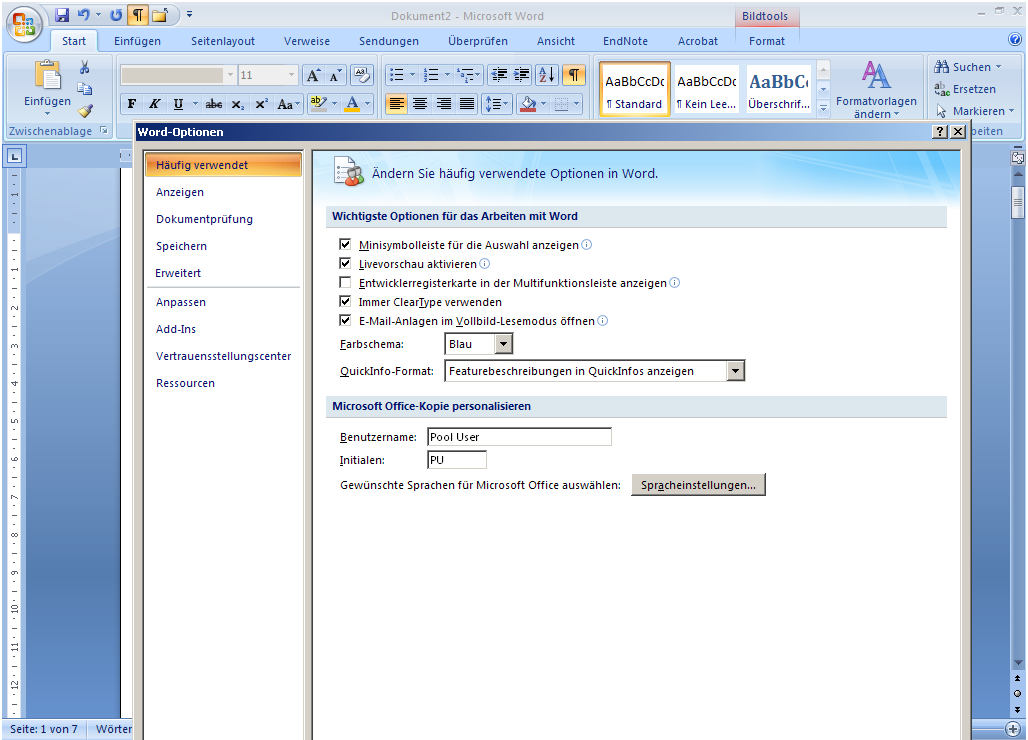Shrink font size with small A
The height and width of the screenshot is (740, 1028).
335,75
